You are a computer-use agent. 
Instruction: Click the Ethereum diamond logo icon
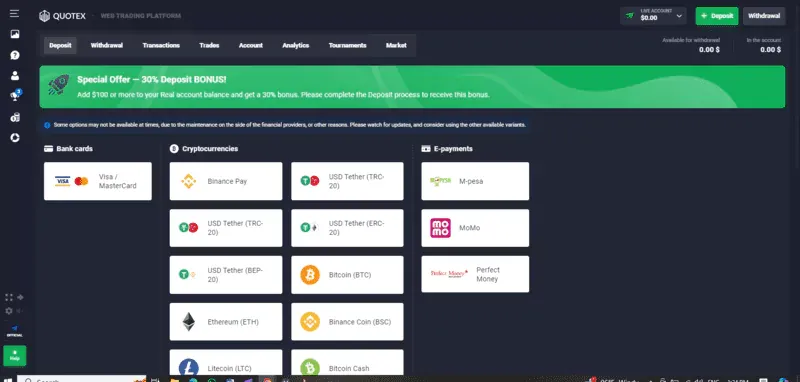click(189, 322)
